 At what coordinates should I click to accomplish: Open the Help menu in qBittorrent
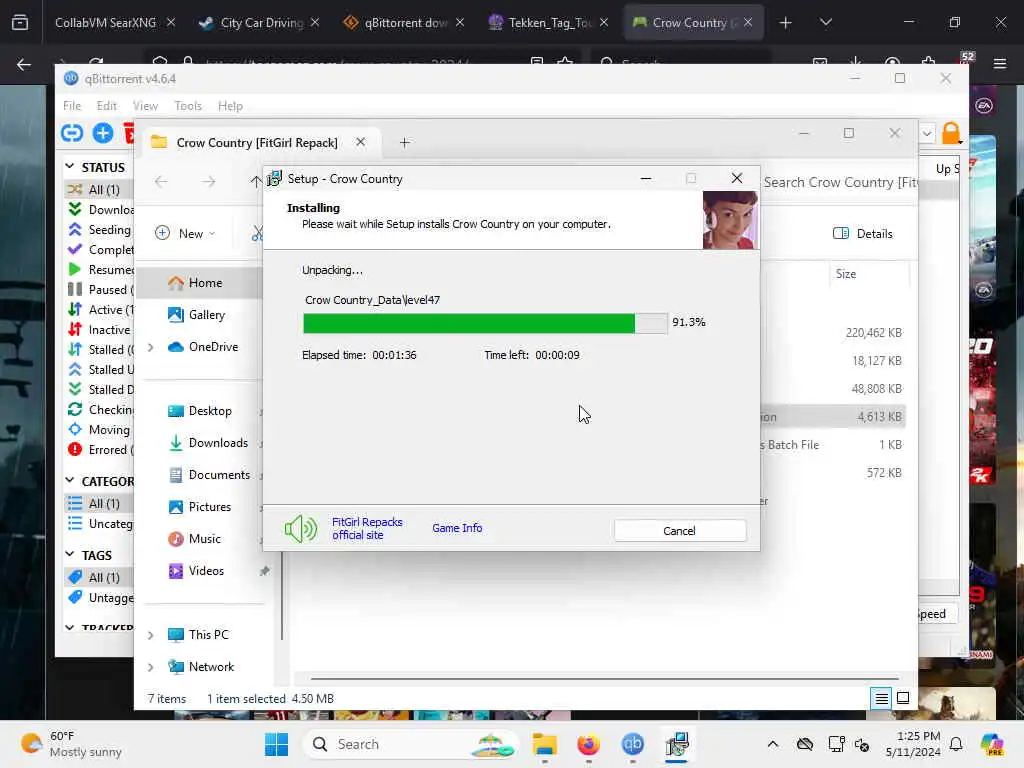click(230, 105)
